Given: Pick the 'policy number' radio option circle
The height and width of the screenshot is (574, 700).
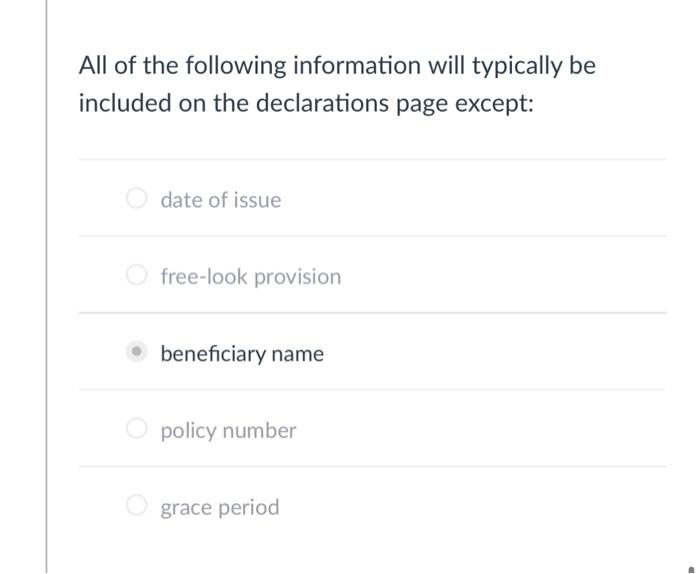Looking at the screenshot, I should click(x=137, y=428).
